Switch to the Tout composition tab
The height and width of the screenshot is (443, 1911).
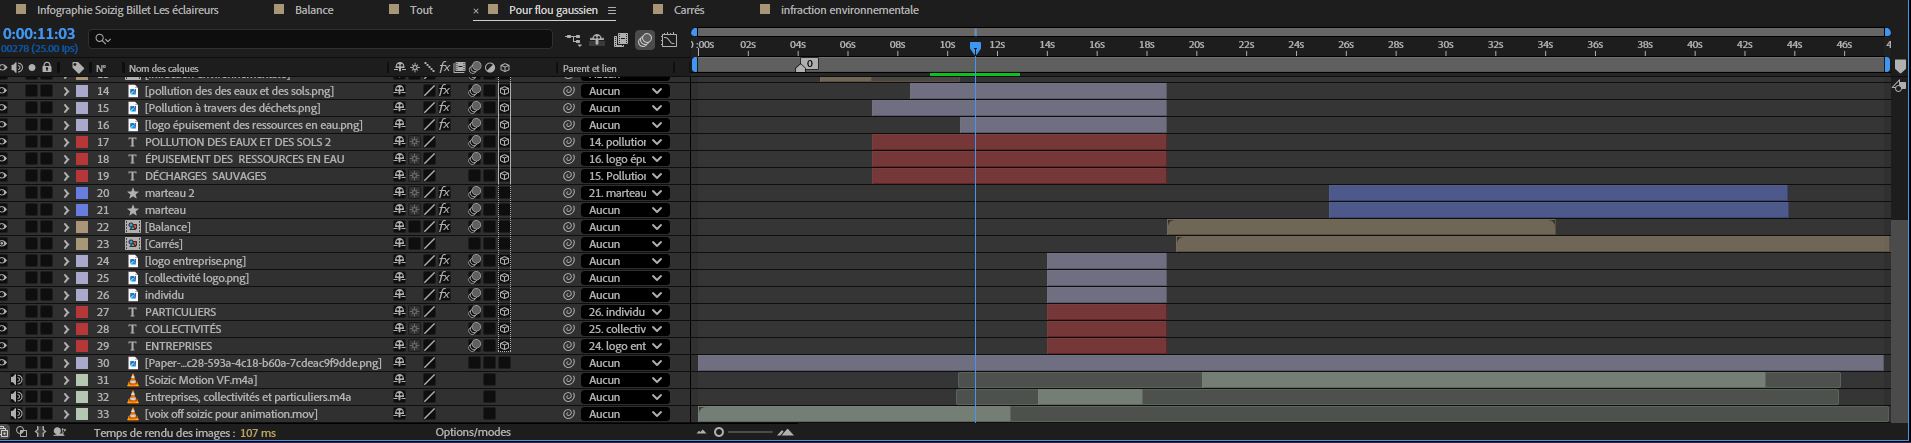point(421,10)
